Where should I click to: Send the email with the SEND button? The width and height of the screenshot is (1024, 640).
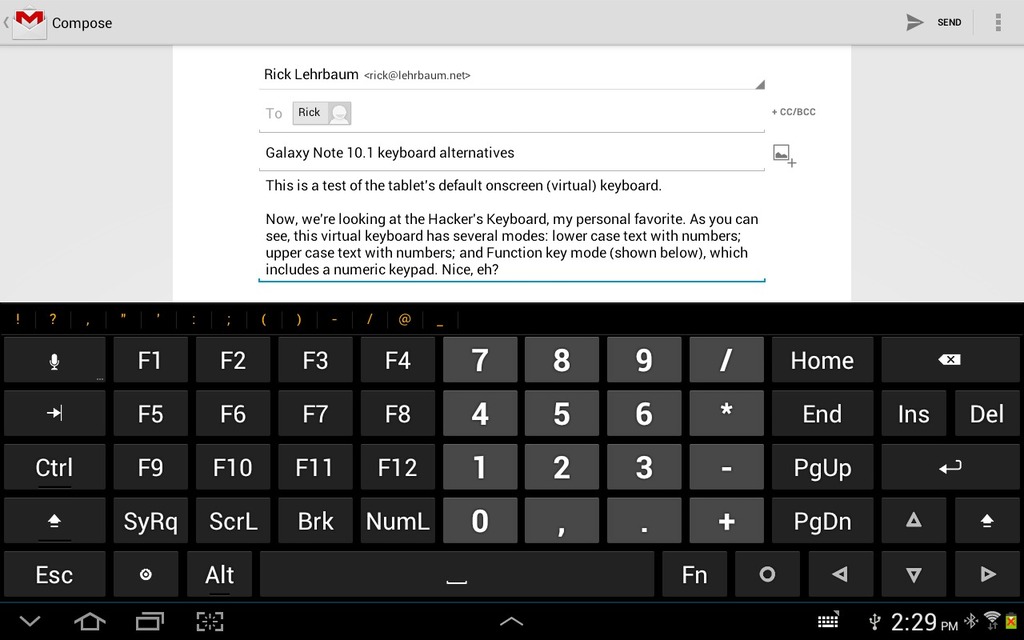coord(934,22)
